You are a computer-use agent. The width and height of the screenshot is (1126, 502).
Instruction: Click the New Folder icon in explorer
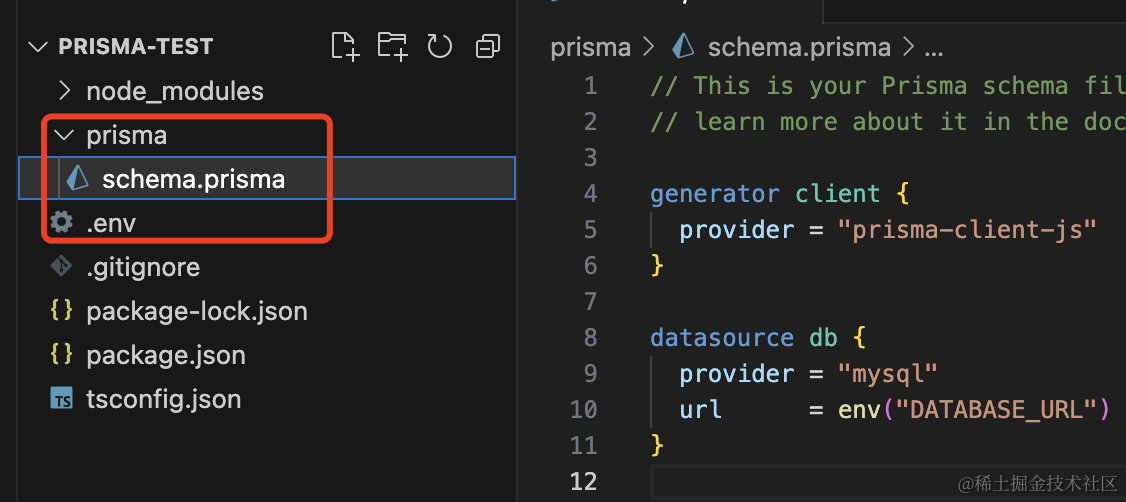click(x=392, y=46)
